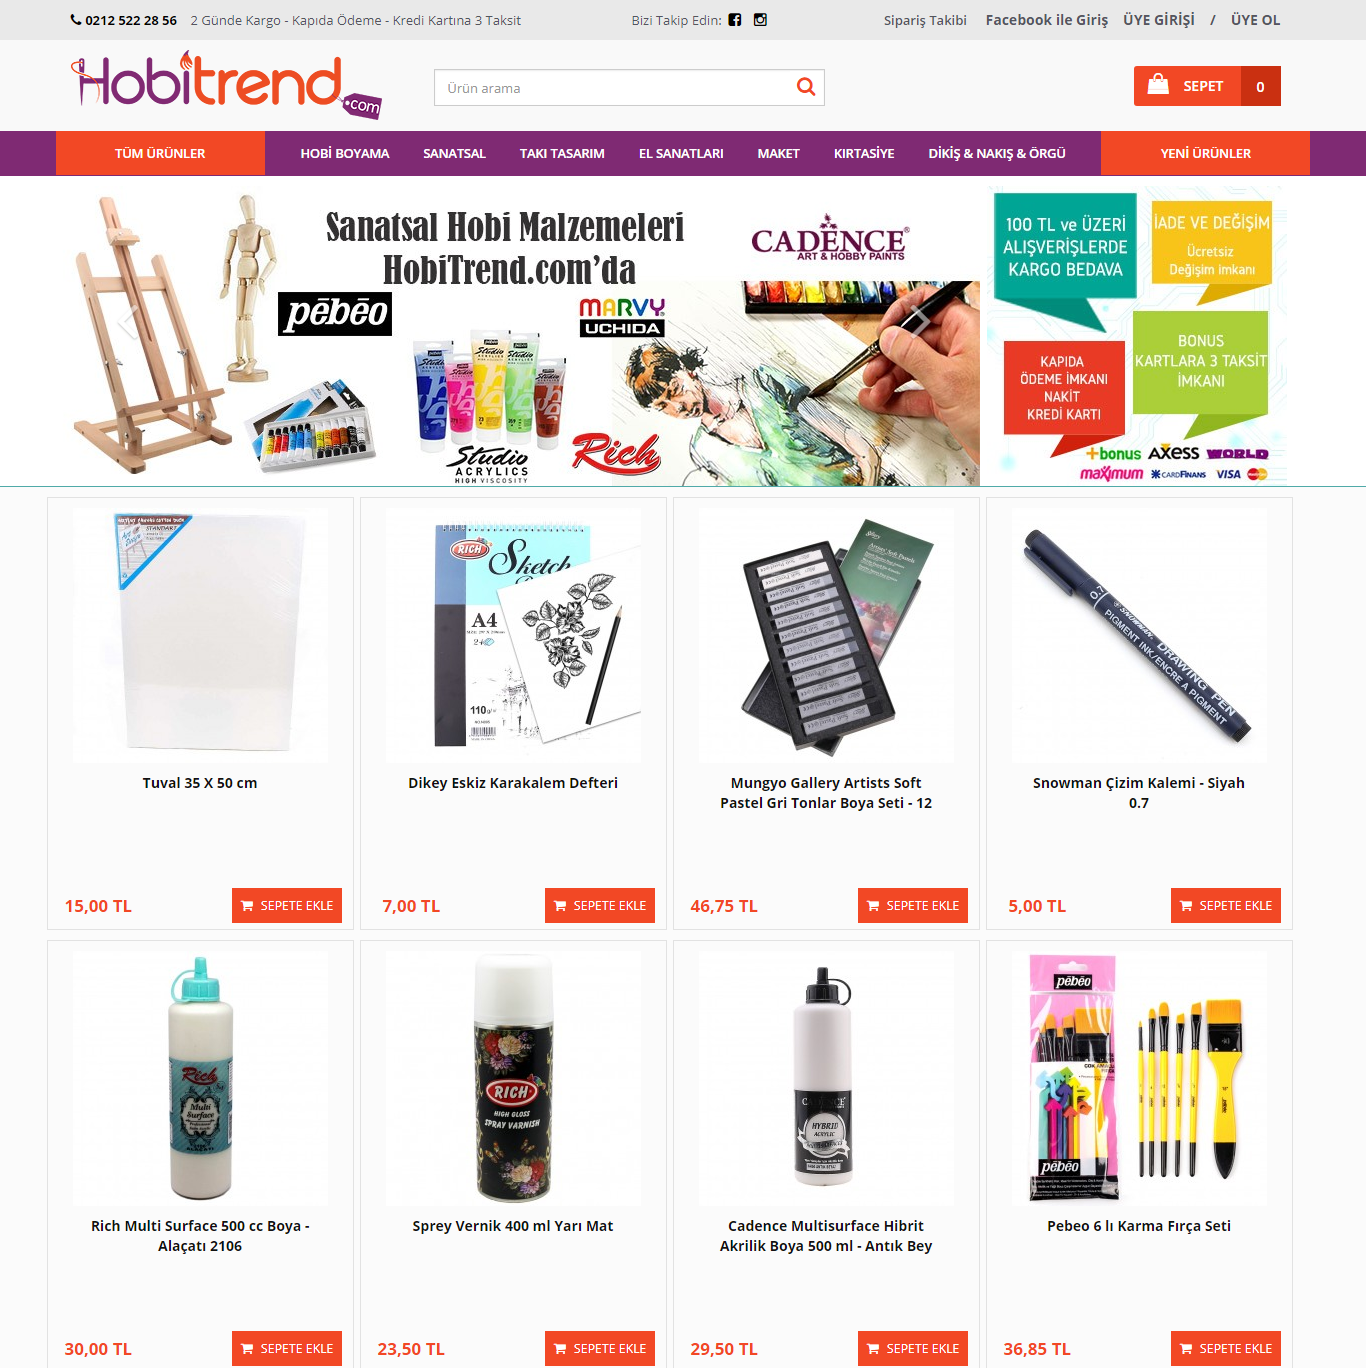Click the shopping bag Sepet icon
The width and height of the screenshot is (1366, 1368).
pyautogui.click(x=1158, y=85)
